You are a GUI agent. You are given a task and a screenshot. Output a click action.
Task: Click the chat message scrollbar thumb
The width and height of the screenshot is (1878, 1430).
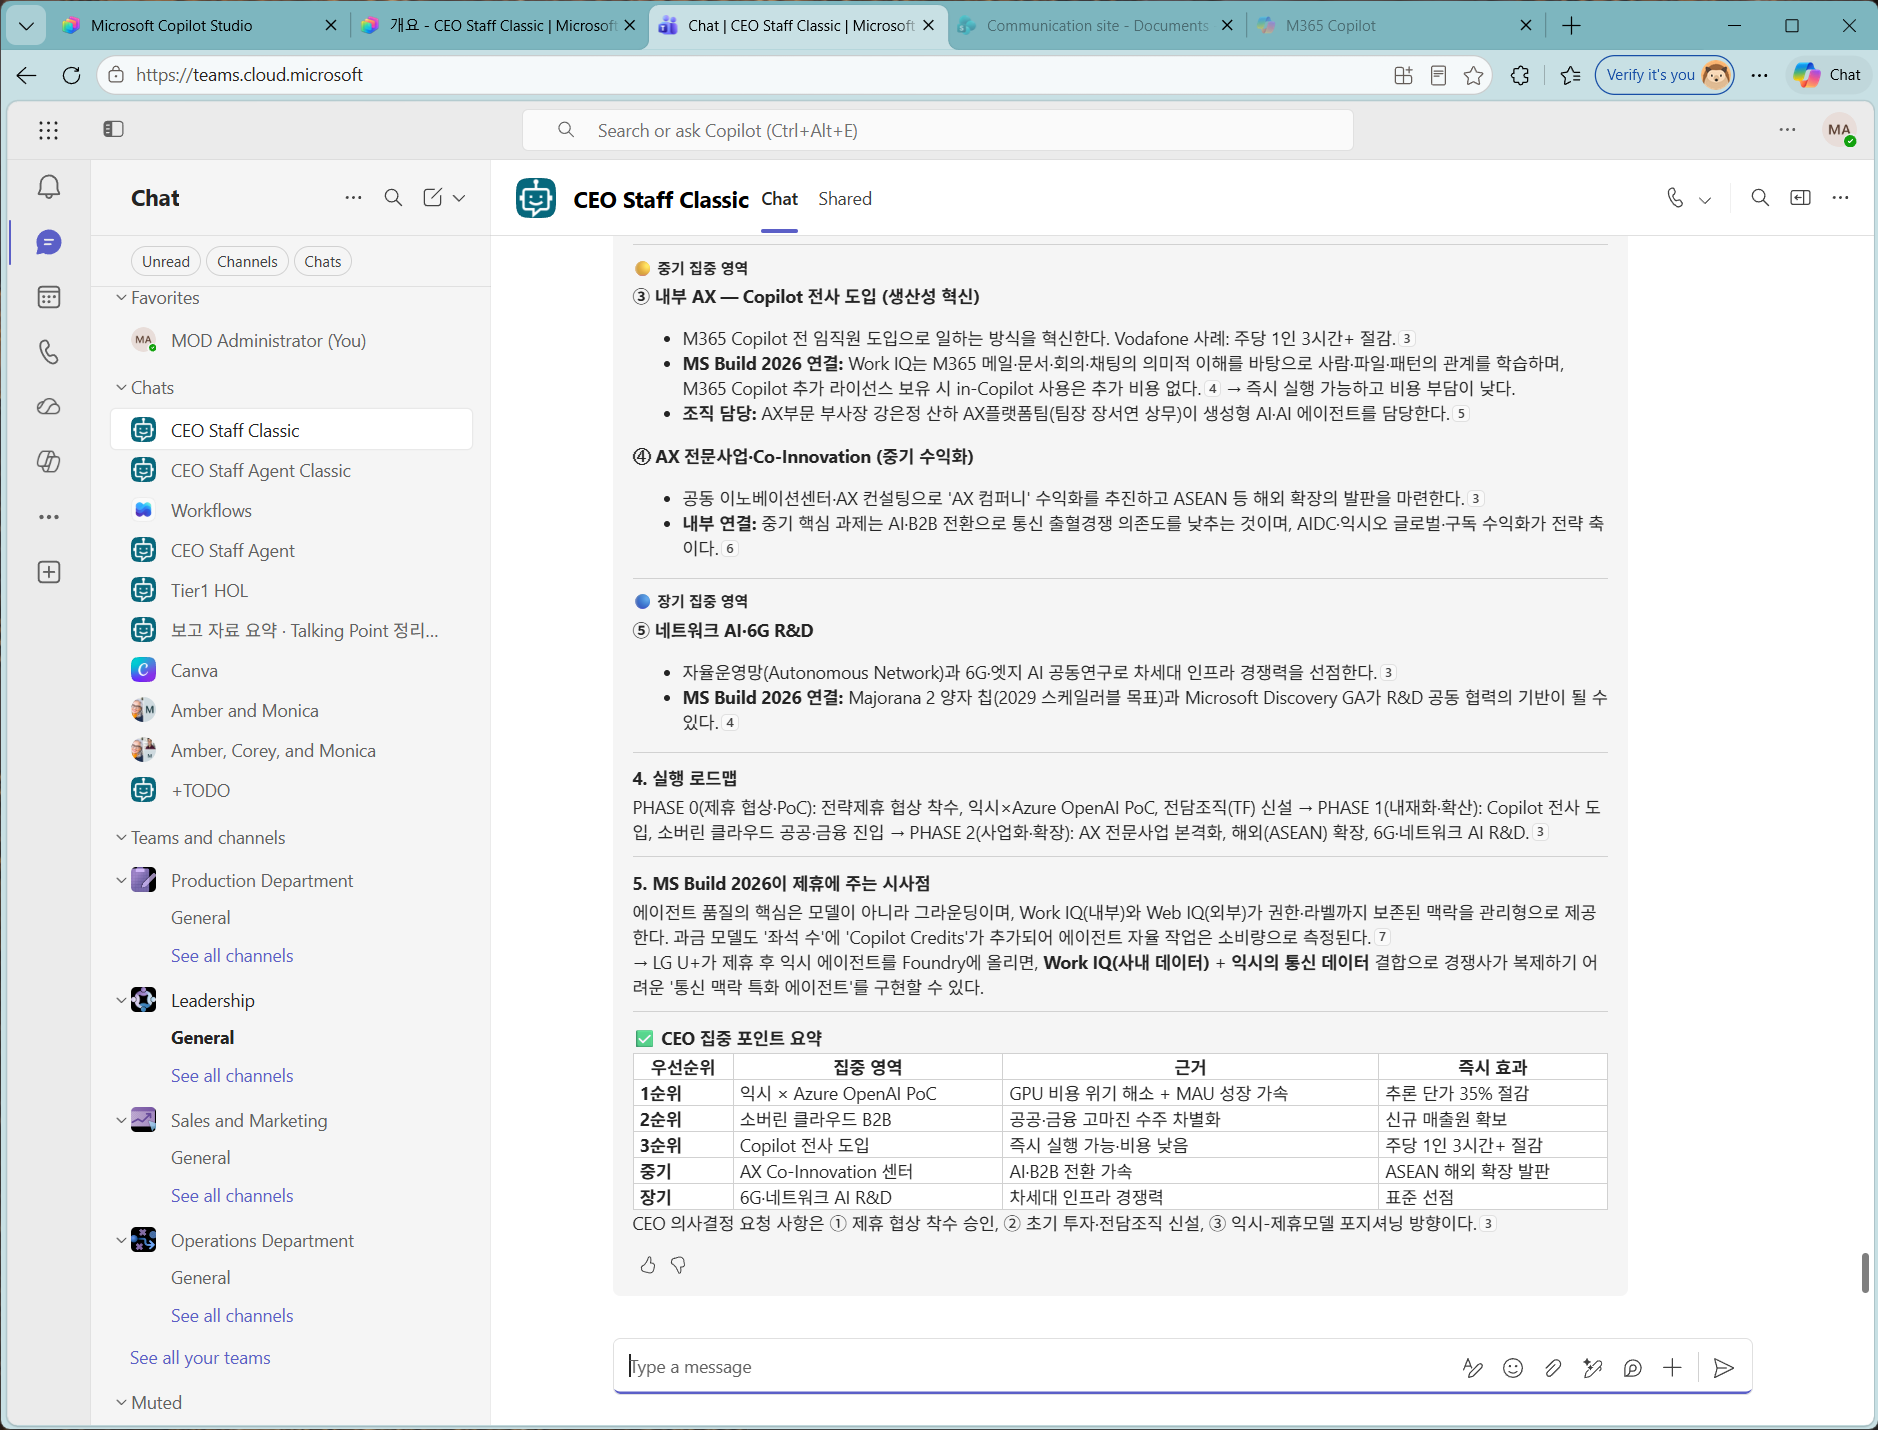pos(1865,1272)
